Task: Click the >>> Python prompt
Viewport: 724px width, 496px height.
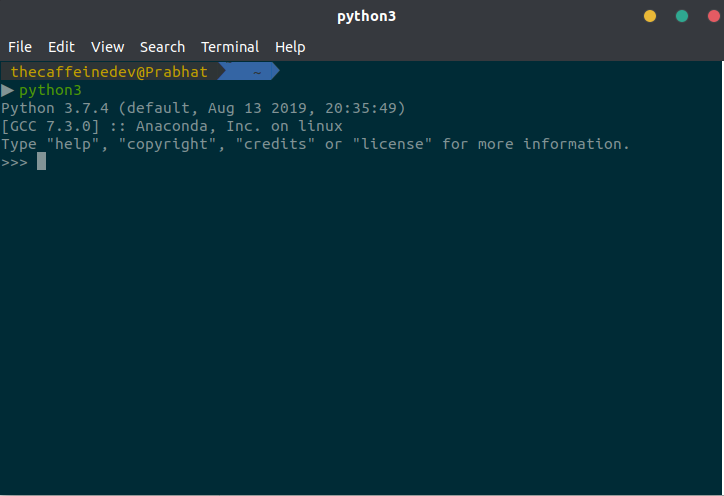Action: pos(15,162)
